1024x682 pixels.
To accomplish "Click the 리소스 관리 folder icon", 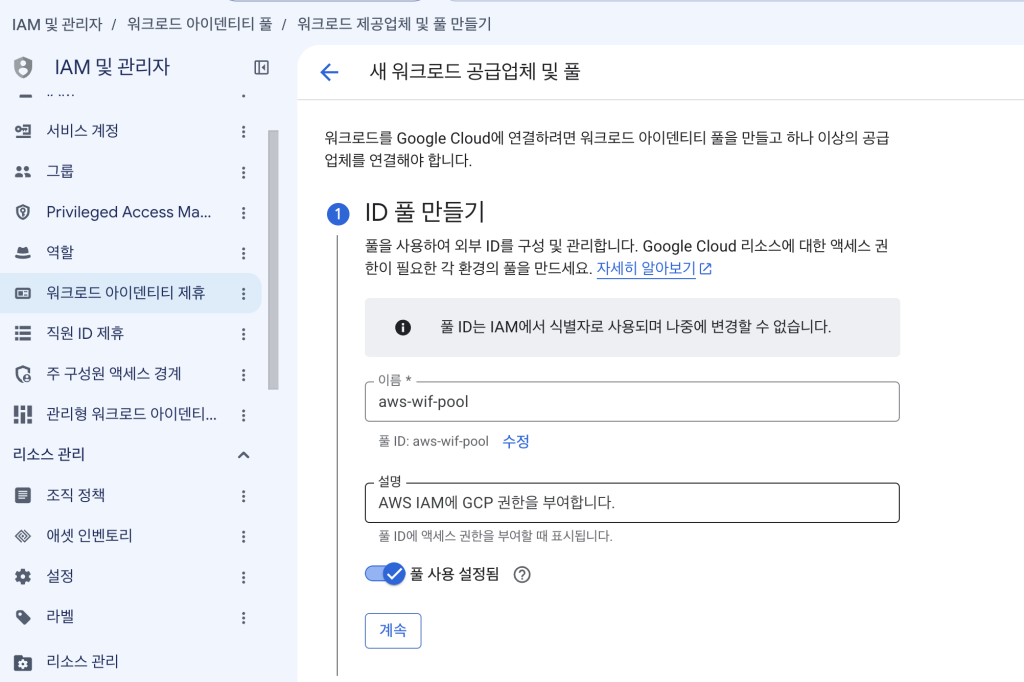I will pos(23,663).
